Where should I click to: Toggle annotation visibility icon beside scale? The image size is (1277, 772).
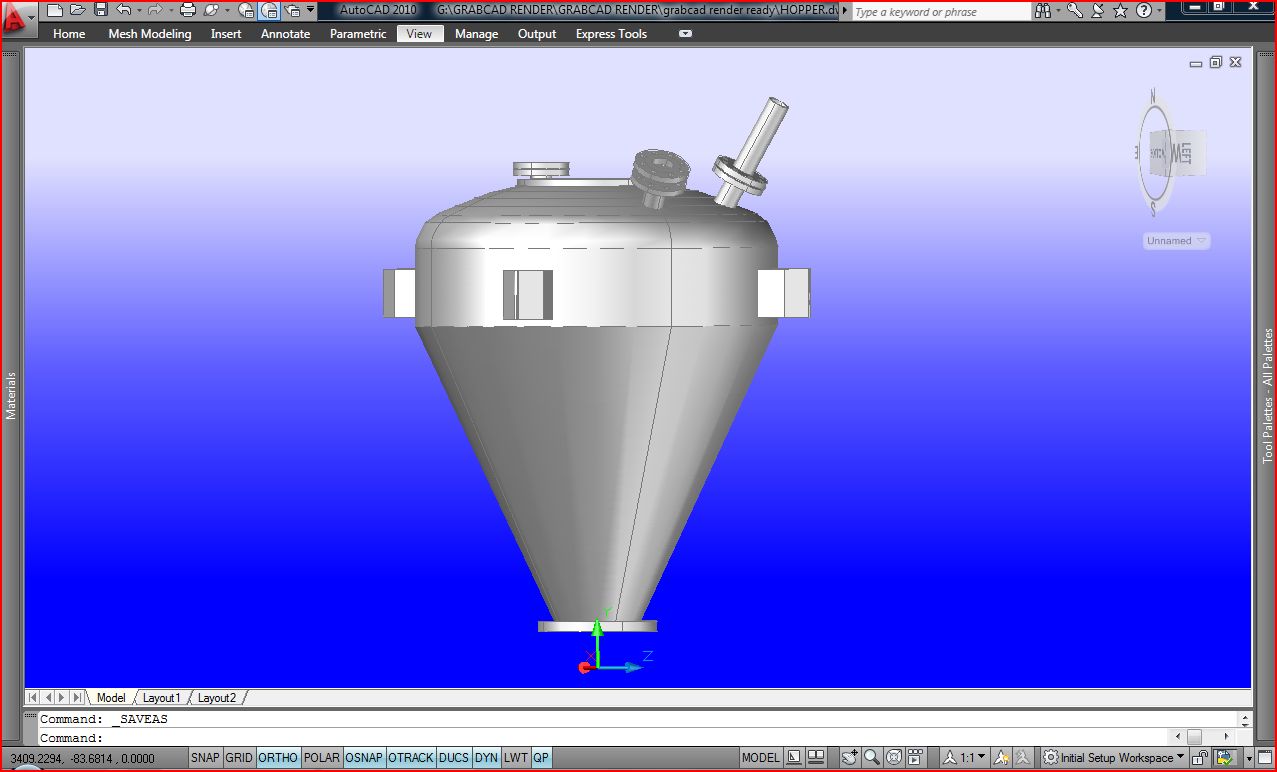click(1002, 758)
